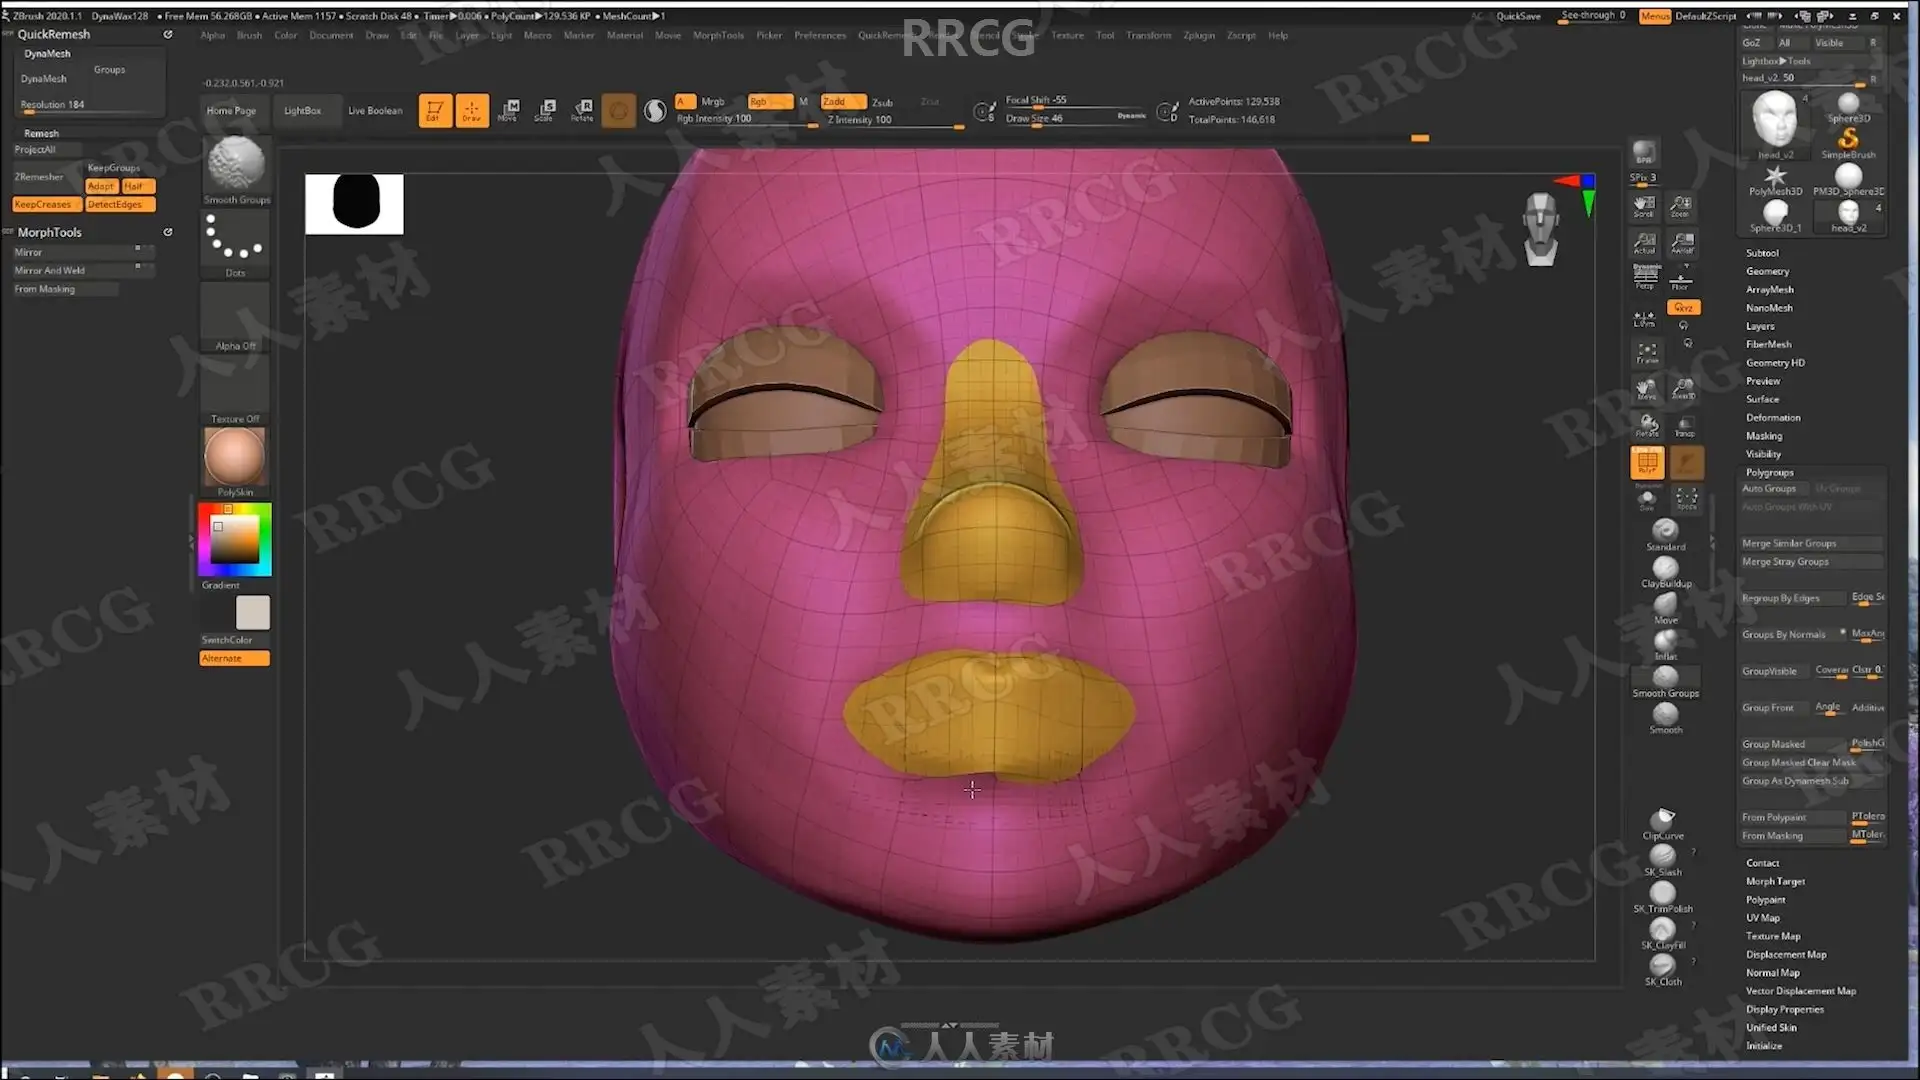The height and width of the screenshot is (1080, 1920).
Task: Pick the SK_Cloth brush
Action: pos(1663,970)
